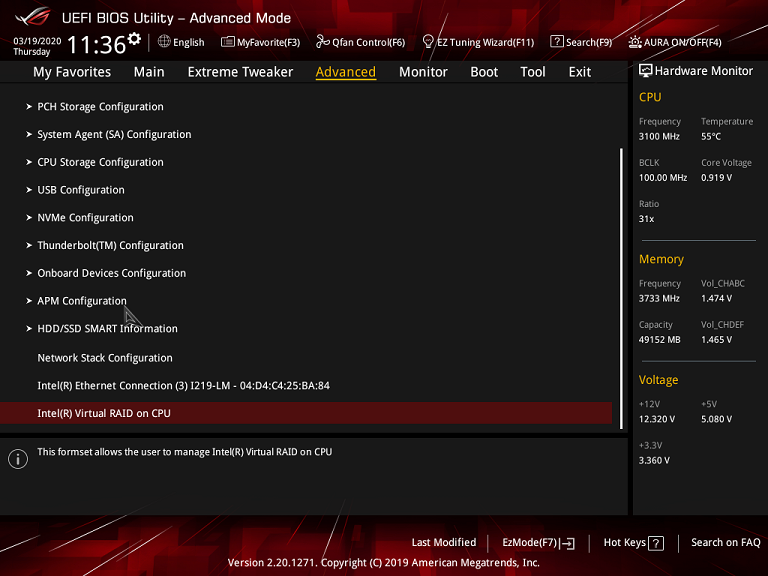Change language via English button
768x576 pixels.
click(x=181, y=42)
